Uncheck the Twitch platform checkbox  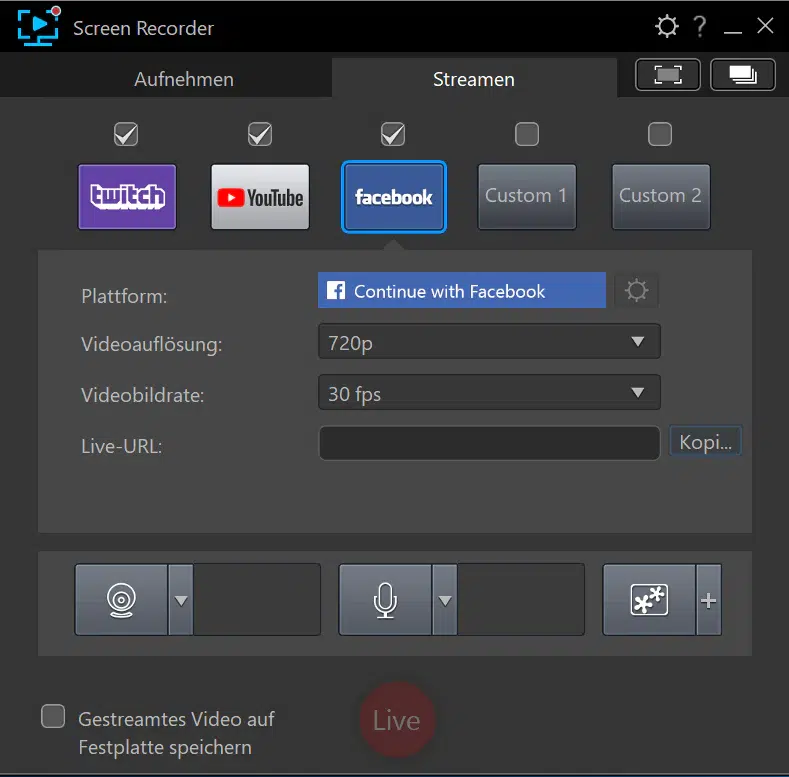click(126, 134)
